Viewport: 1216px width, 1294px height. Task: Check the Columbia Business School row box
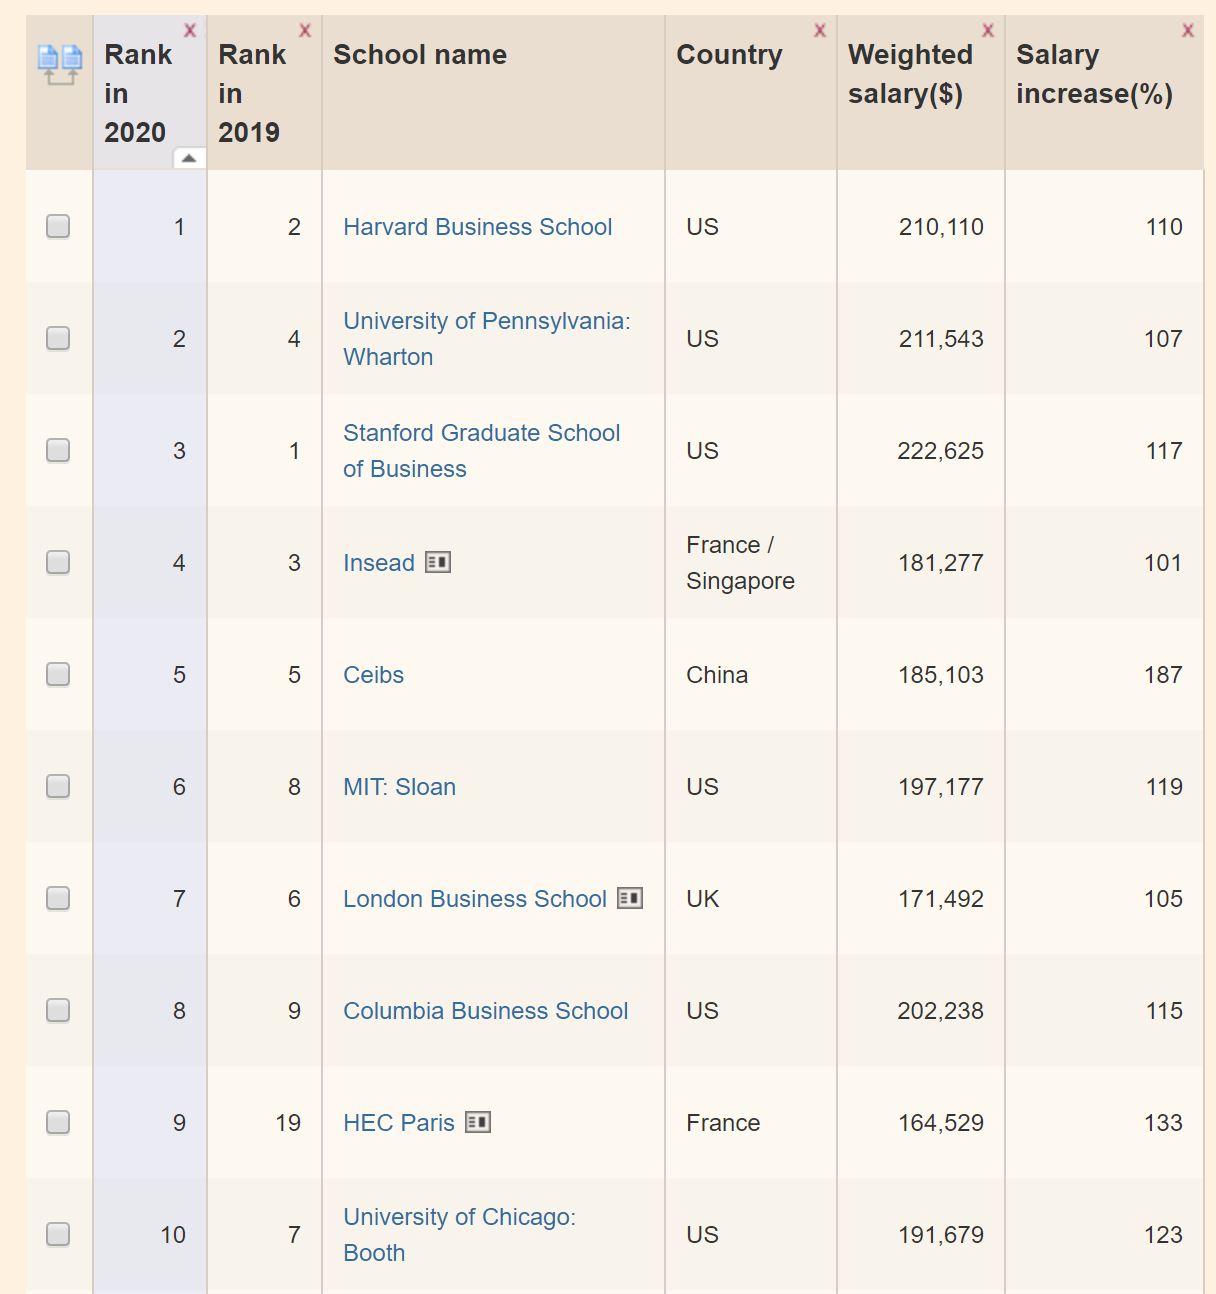pos(58,1011)
